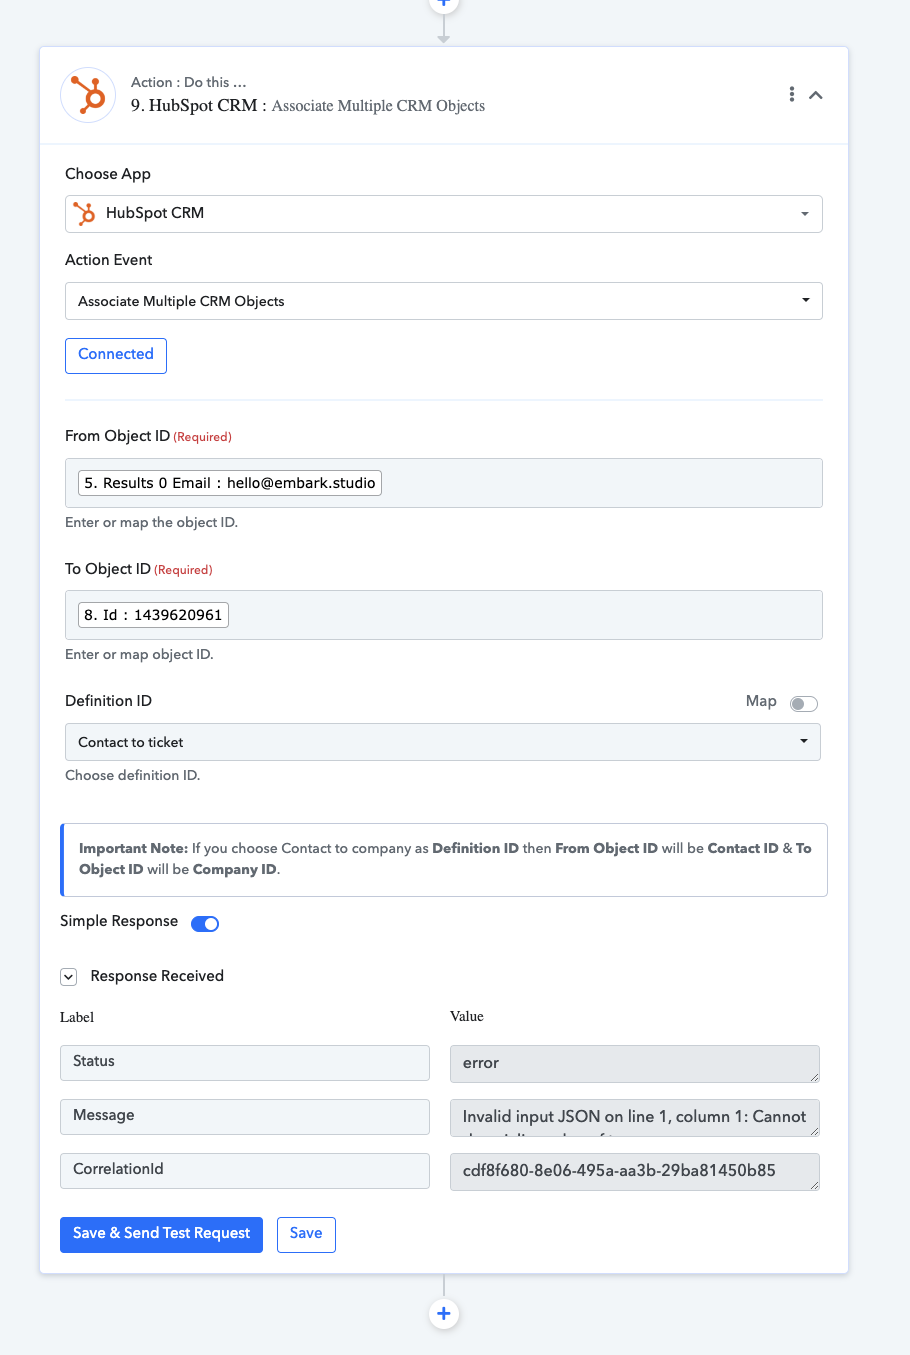Click Save & Send Test Request
The width and height of the screenshot is (910, 1355).
click(x=161, y=1234)
